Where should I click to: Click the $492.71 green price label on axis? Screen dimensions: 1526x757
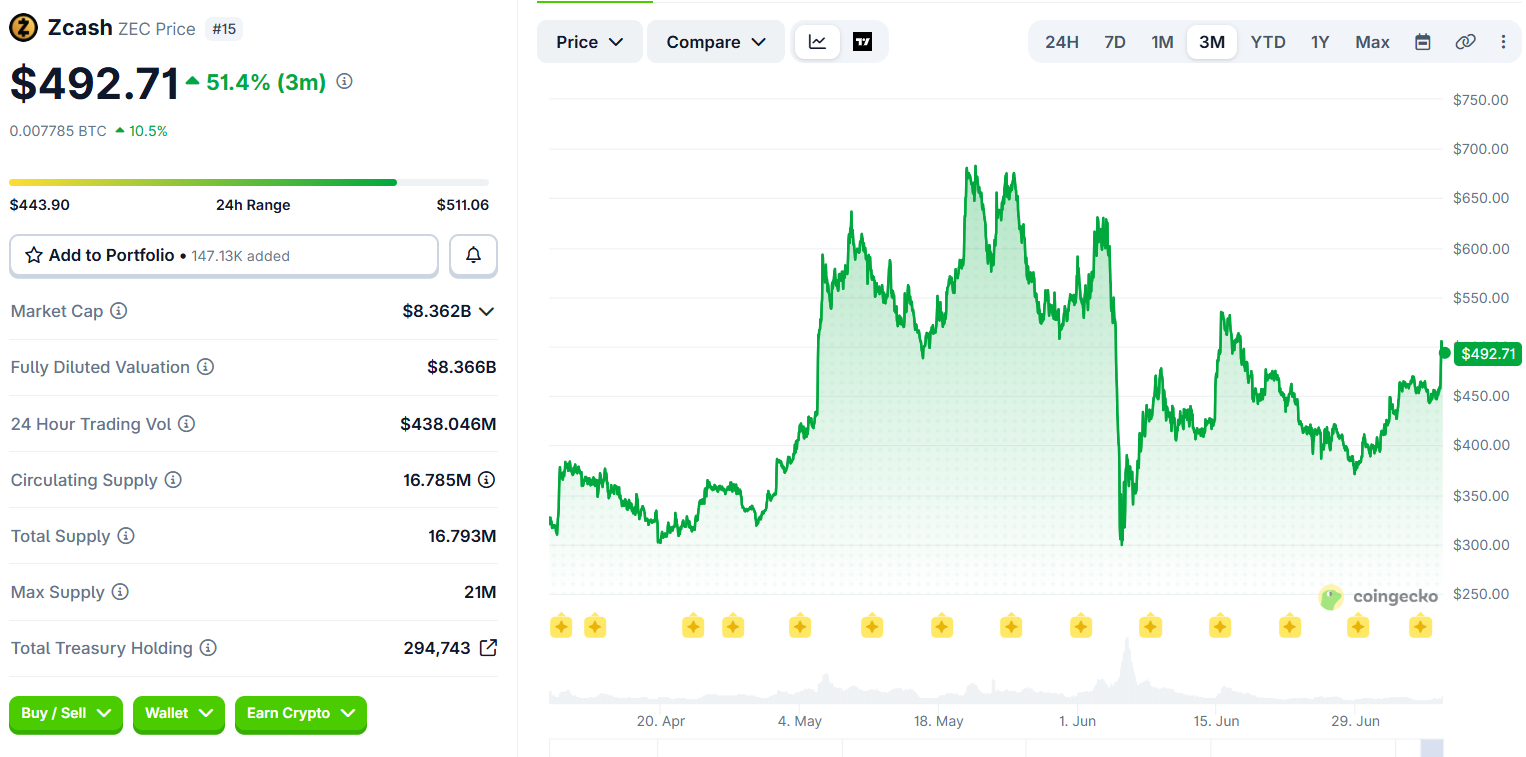(x=1487, y=353)
